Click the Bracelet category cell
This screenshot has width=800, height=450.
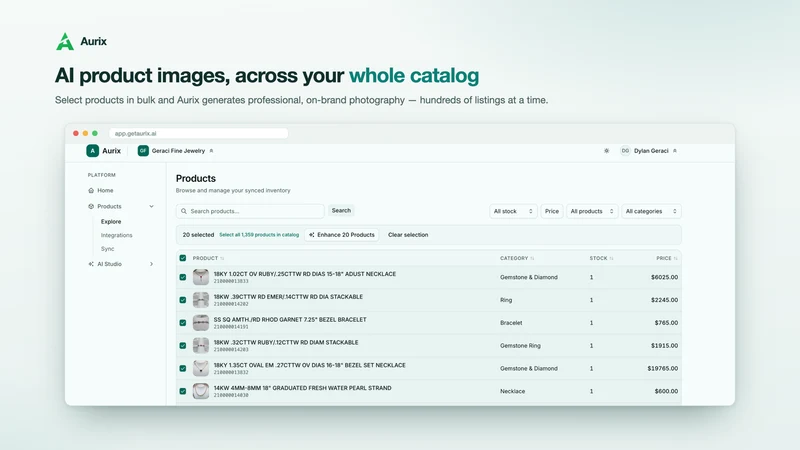pos(511,322)
